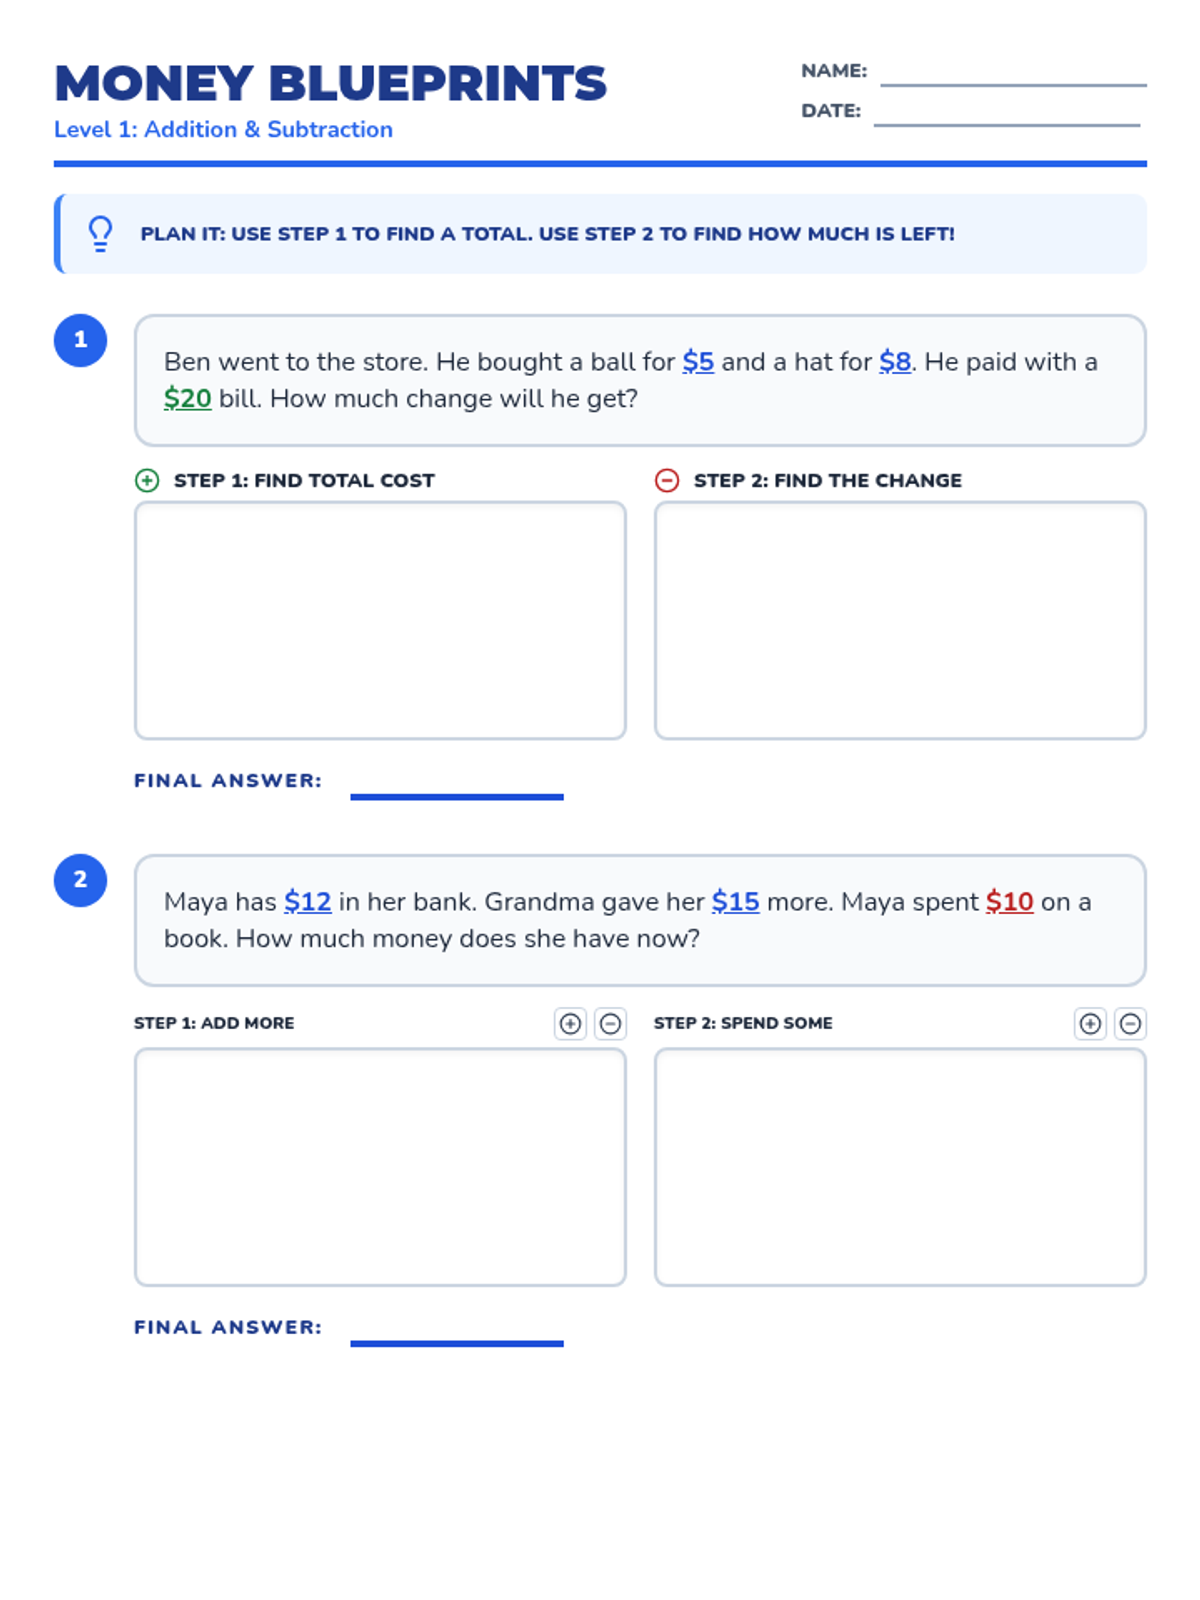
Task: Click the blue number 1 problem badge
Action: [80, 340]
